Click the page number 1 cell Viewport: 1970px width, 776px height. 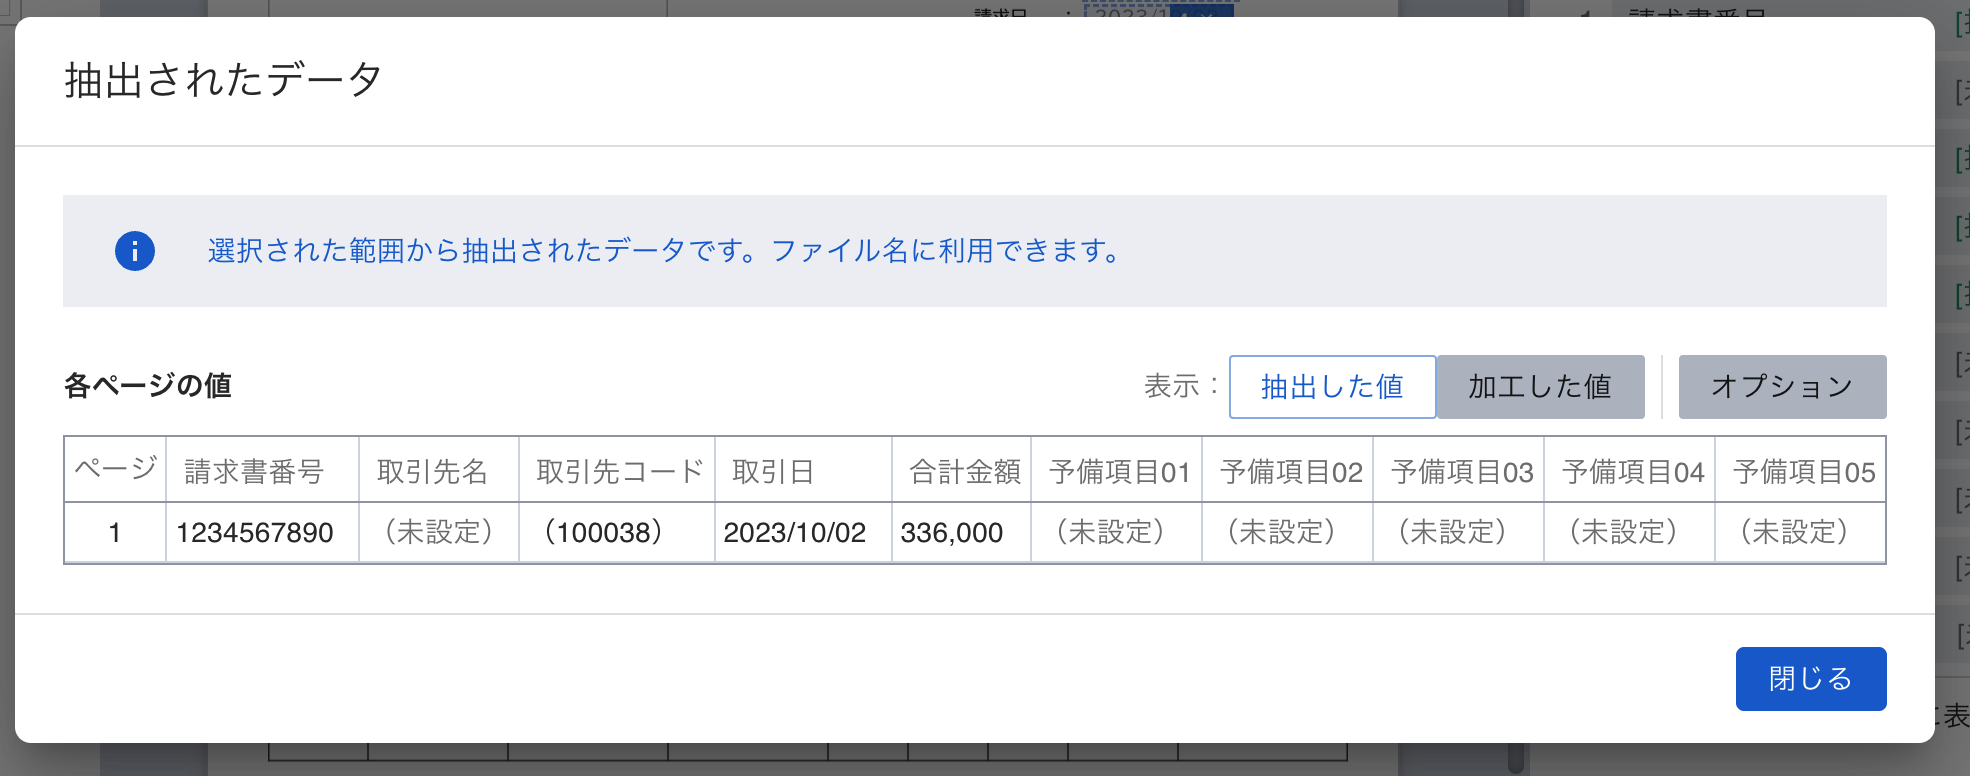[115, 532]
